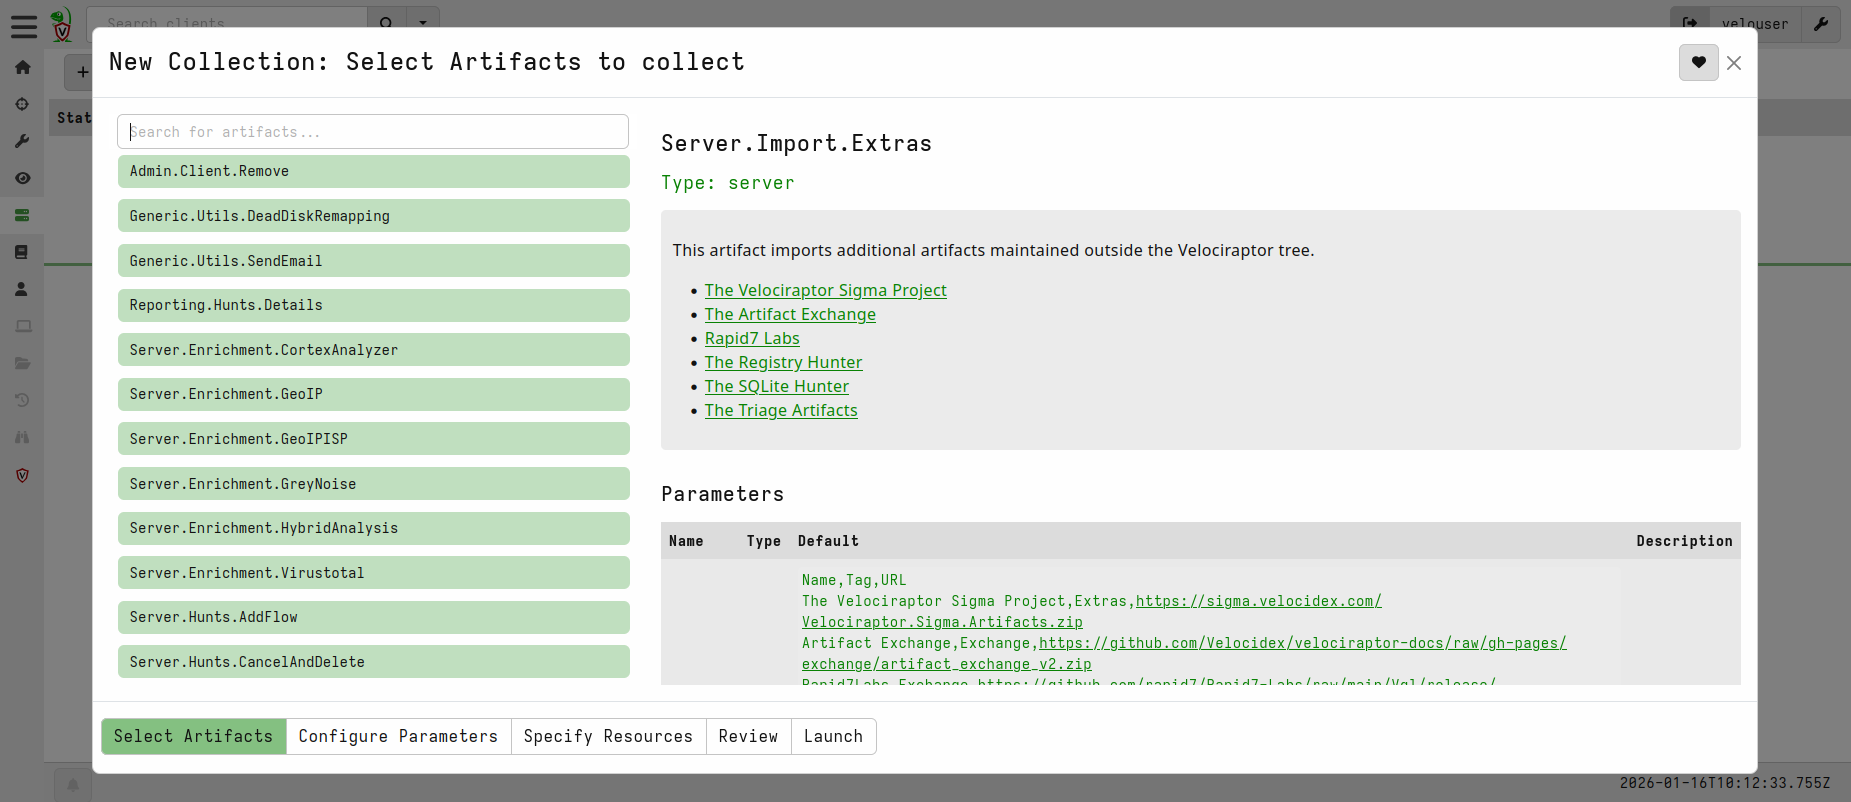The height and width of the screenshot is (802, 1851).
Task: Open Server Artifacts icon in sidebar
Action: pos(22,215)
